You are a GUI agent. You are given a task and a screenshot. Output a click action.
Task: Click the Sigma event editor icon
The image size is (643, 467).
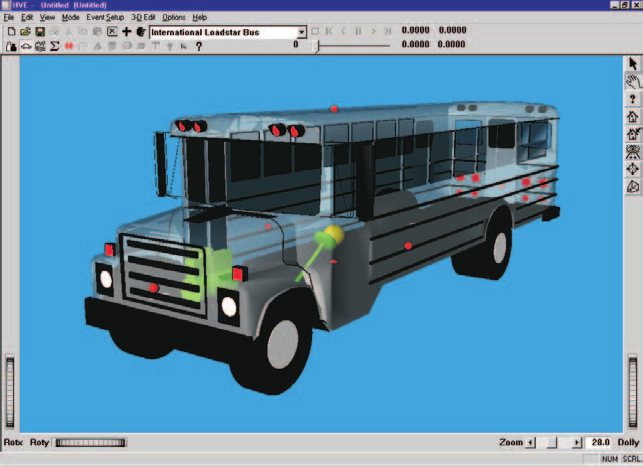click(x=54, y=46)
